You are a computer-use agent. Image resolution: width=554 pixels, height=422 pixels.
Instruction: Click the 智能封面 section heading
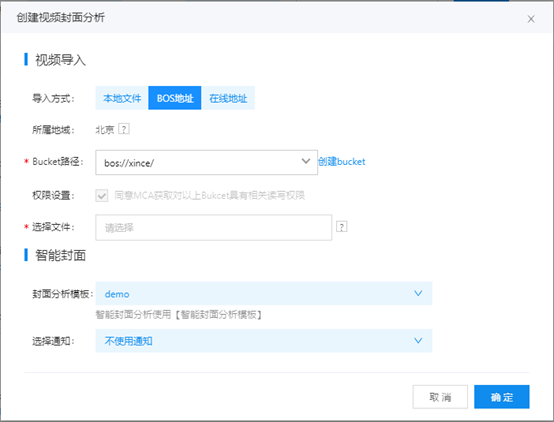tap(60, 255)
